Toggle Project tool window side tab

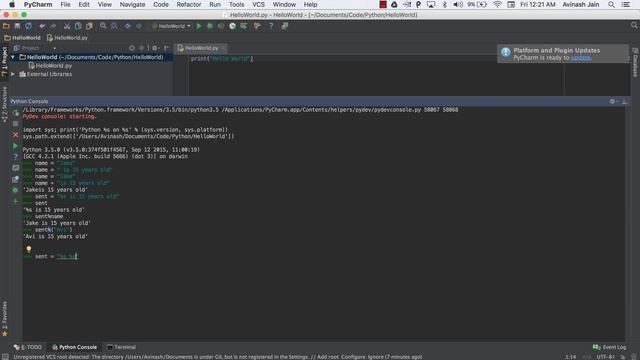4,61
